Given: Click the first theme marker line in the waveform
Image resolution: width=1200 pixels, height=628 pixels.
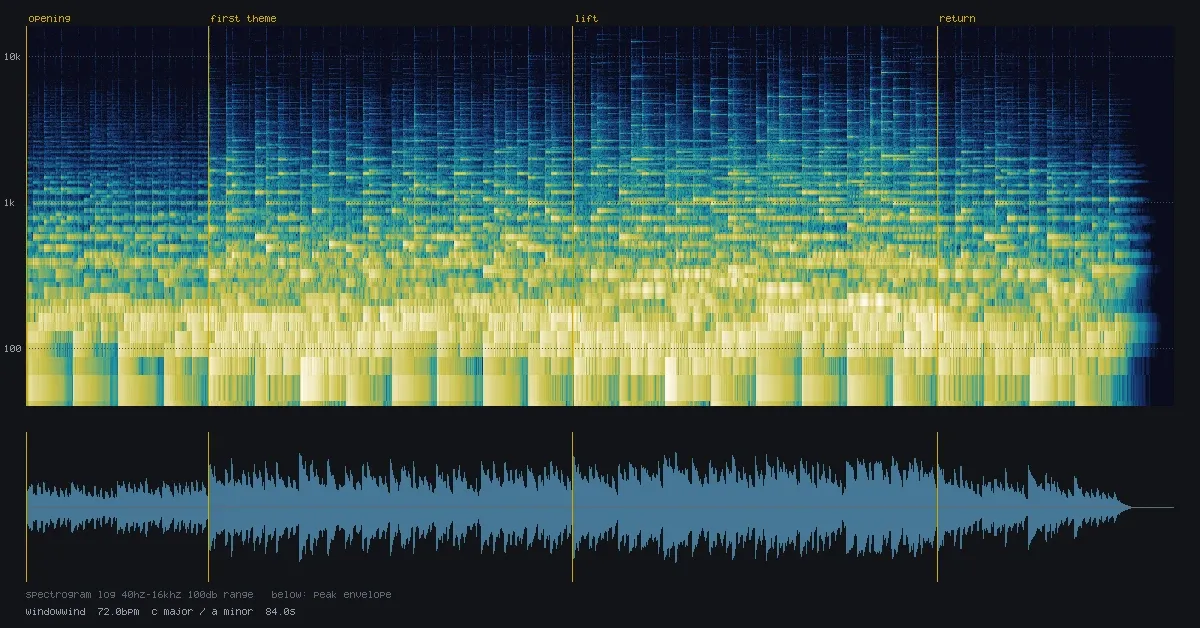Looking at the screenshot, I should (x=208, y=507).
